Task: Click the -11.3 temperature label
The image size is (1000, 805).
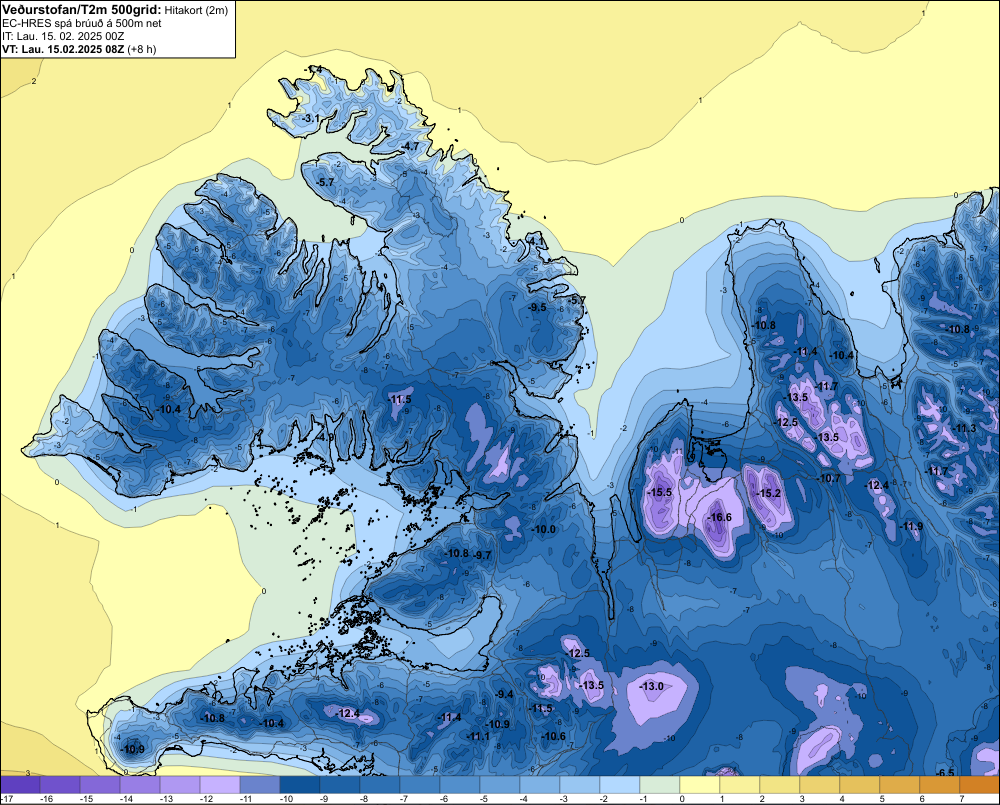Action: [x=964, y=429]
